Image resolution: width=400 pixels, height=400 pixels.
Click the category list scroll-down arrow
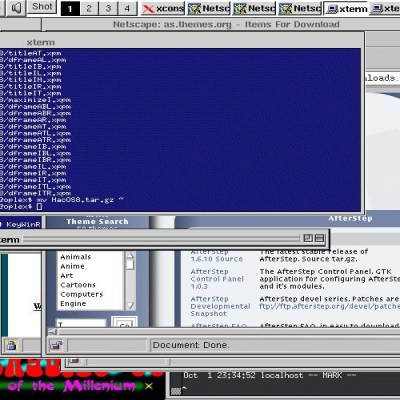(x=130, y=305)
